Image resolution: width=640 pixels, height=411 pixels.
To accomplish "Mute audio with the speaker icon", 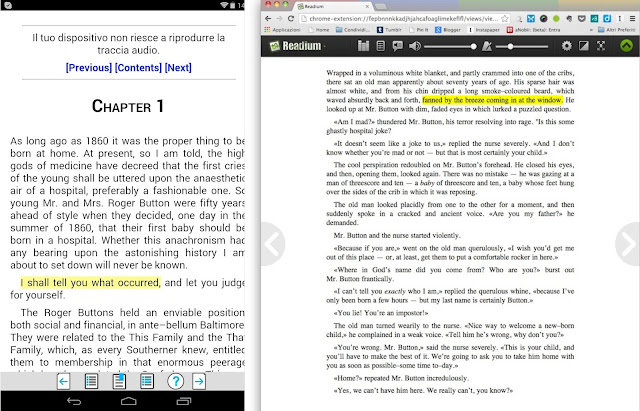I will 415,46.
